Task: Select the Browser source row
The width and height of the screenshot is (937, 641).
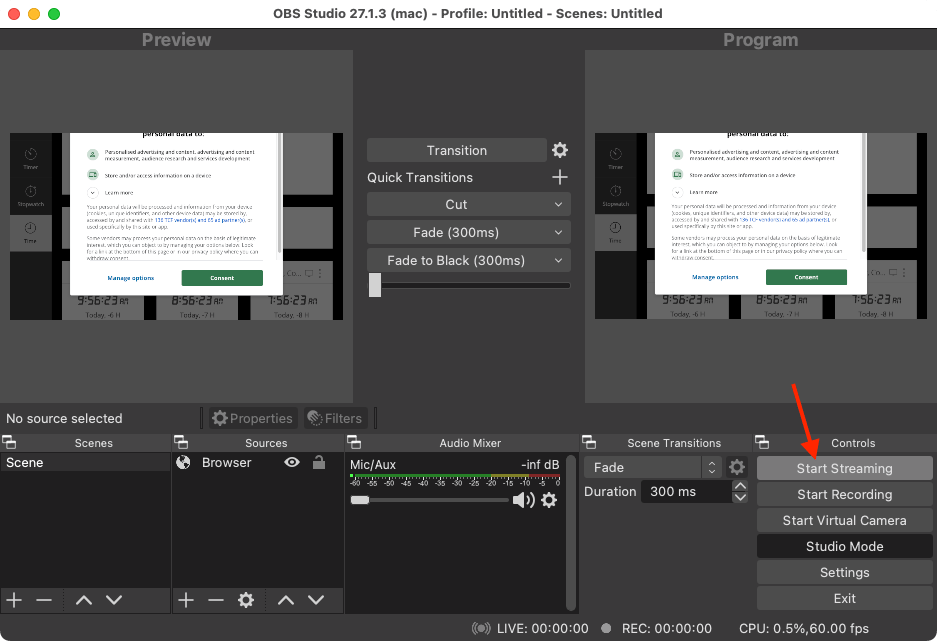Action: tap(258, 462)
